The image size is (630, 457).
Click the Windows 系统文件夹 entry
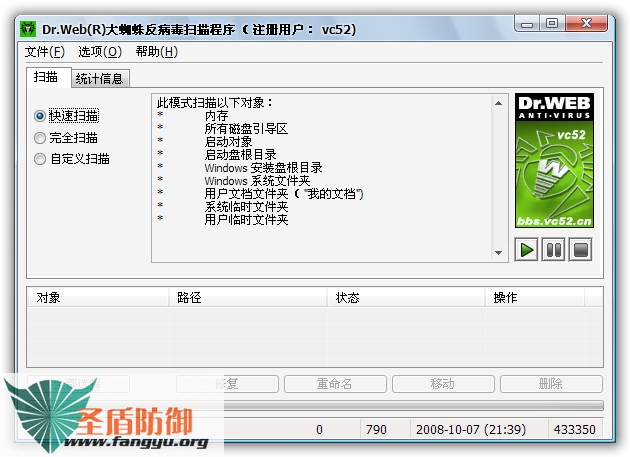coord(258,181)
